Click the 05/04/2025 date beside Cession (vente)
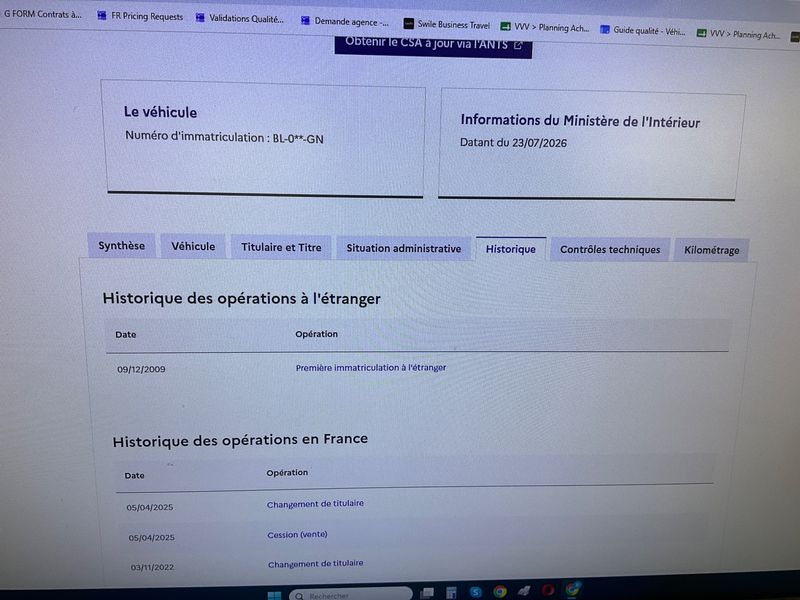 tap(152, 538)
